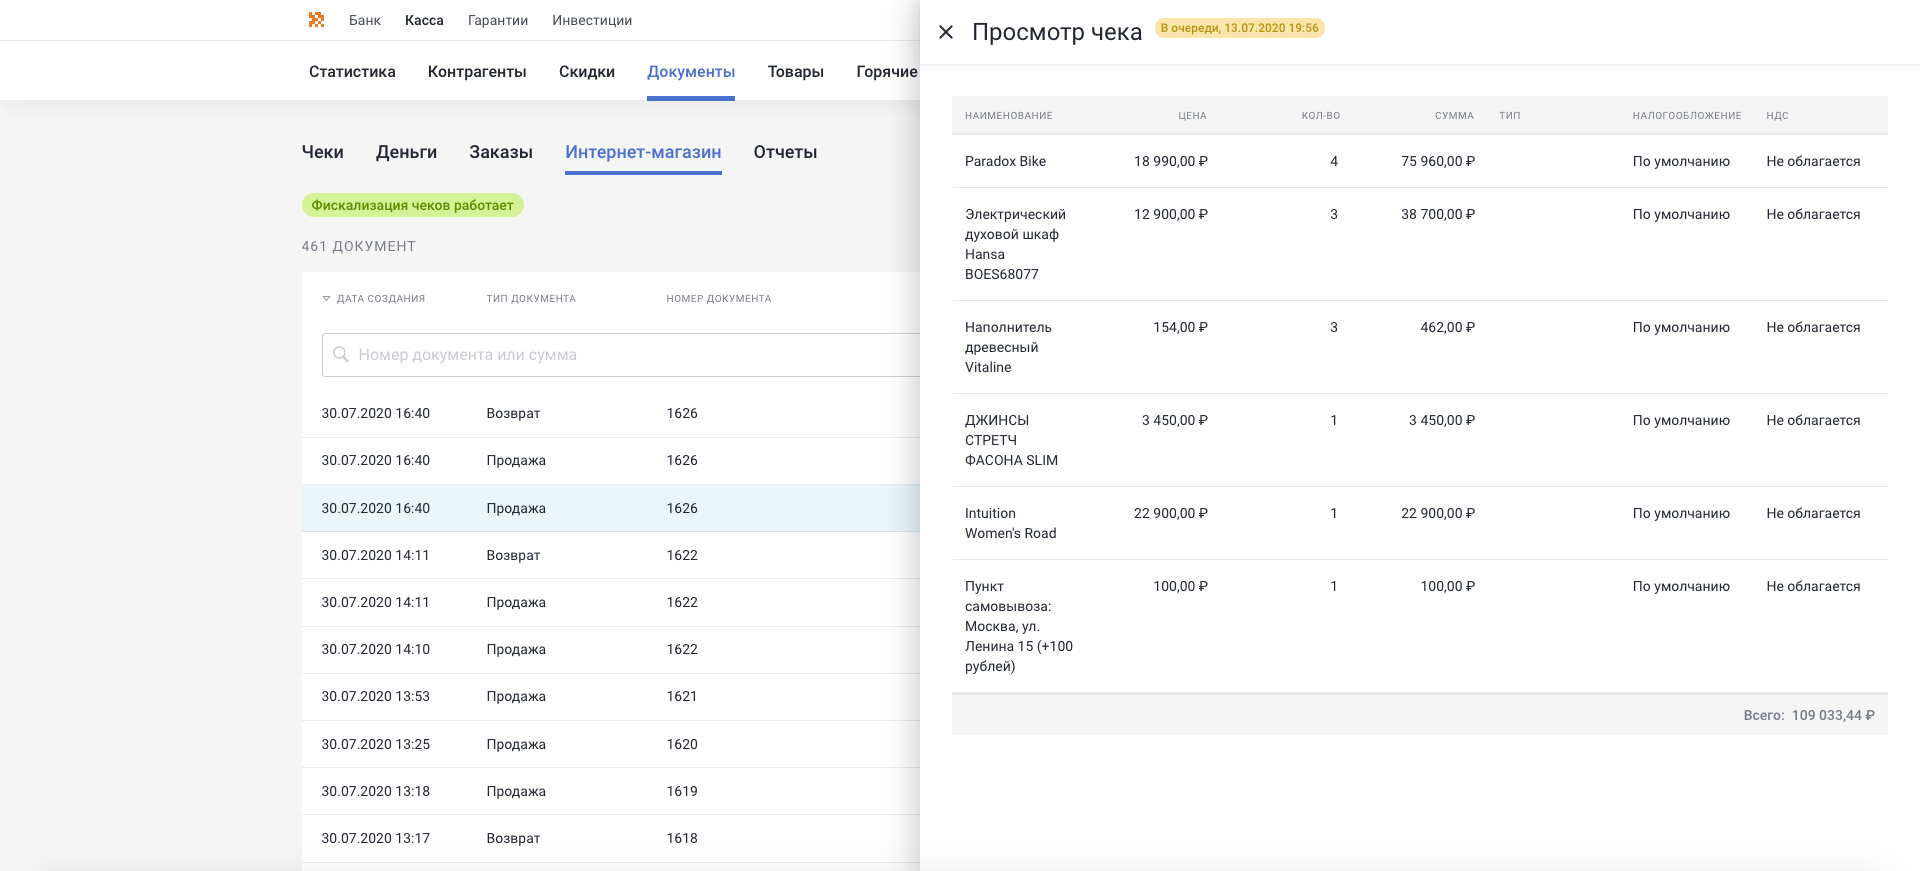Switch to the Контрагенты tab
This screenshot has height=871, width=1920.
tap(477, 72)
